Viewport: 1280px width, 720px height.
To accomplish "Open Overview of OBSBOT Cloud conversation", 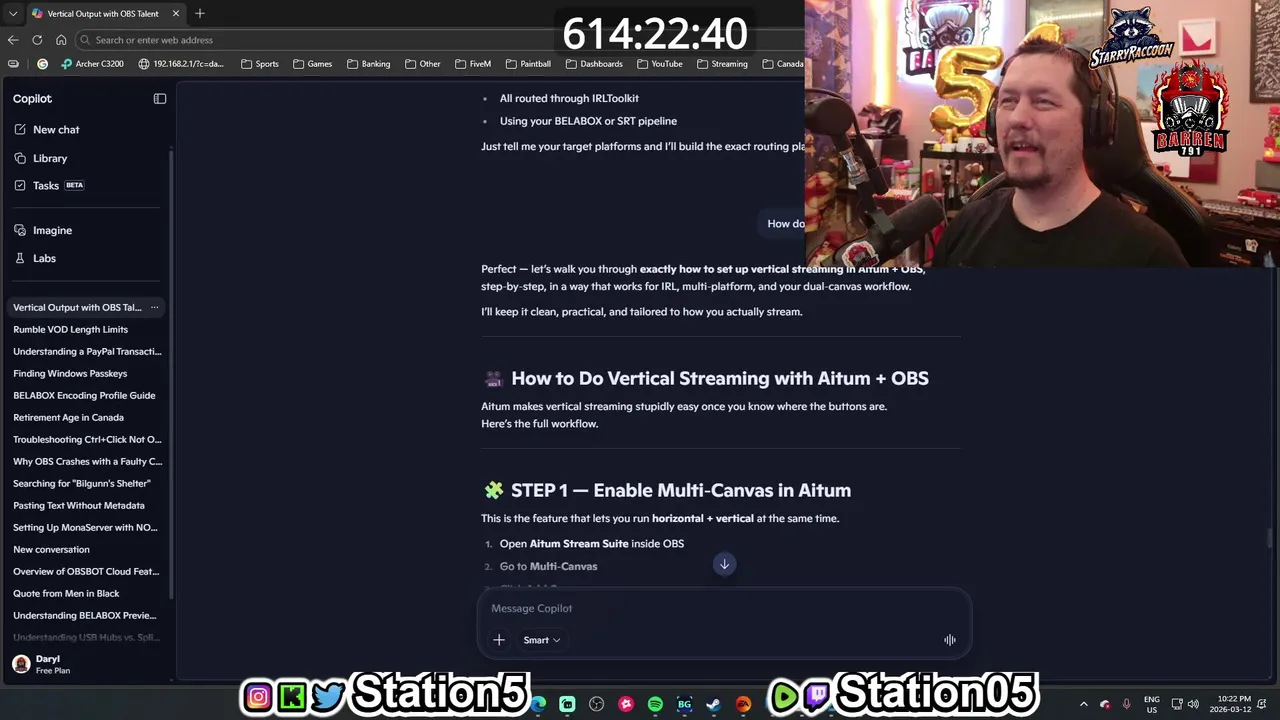I will (x=86, y=571).
